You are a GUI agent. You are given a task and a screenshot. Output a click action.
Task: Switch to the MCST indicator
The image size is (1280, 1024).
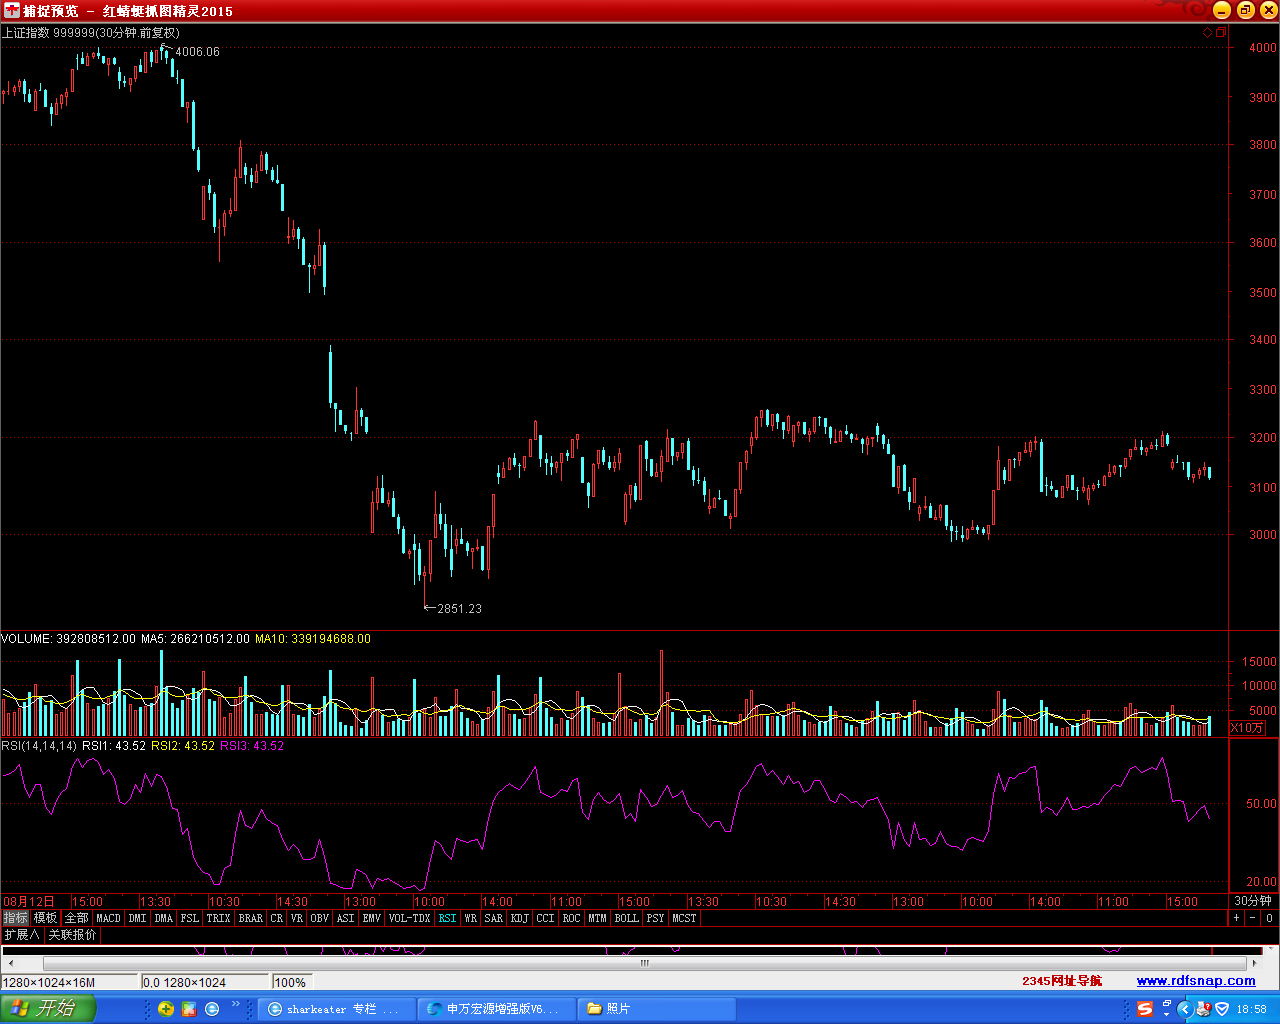685,918
